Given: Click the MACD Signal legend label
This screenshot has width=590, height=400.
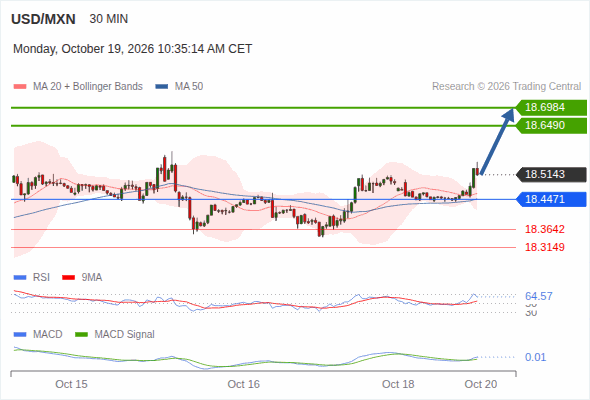Looking at the screenshot, I should pos(125,335).
